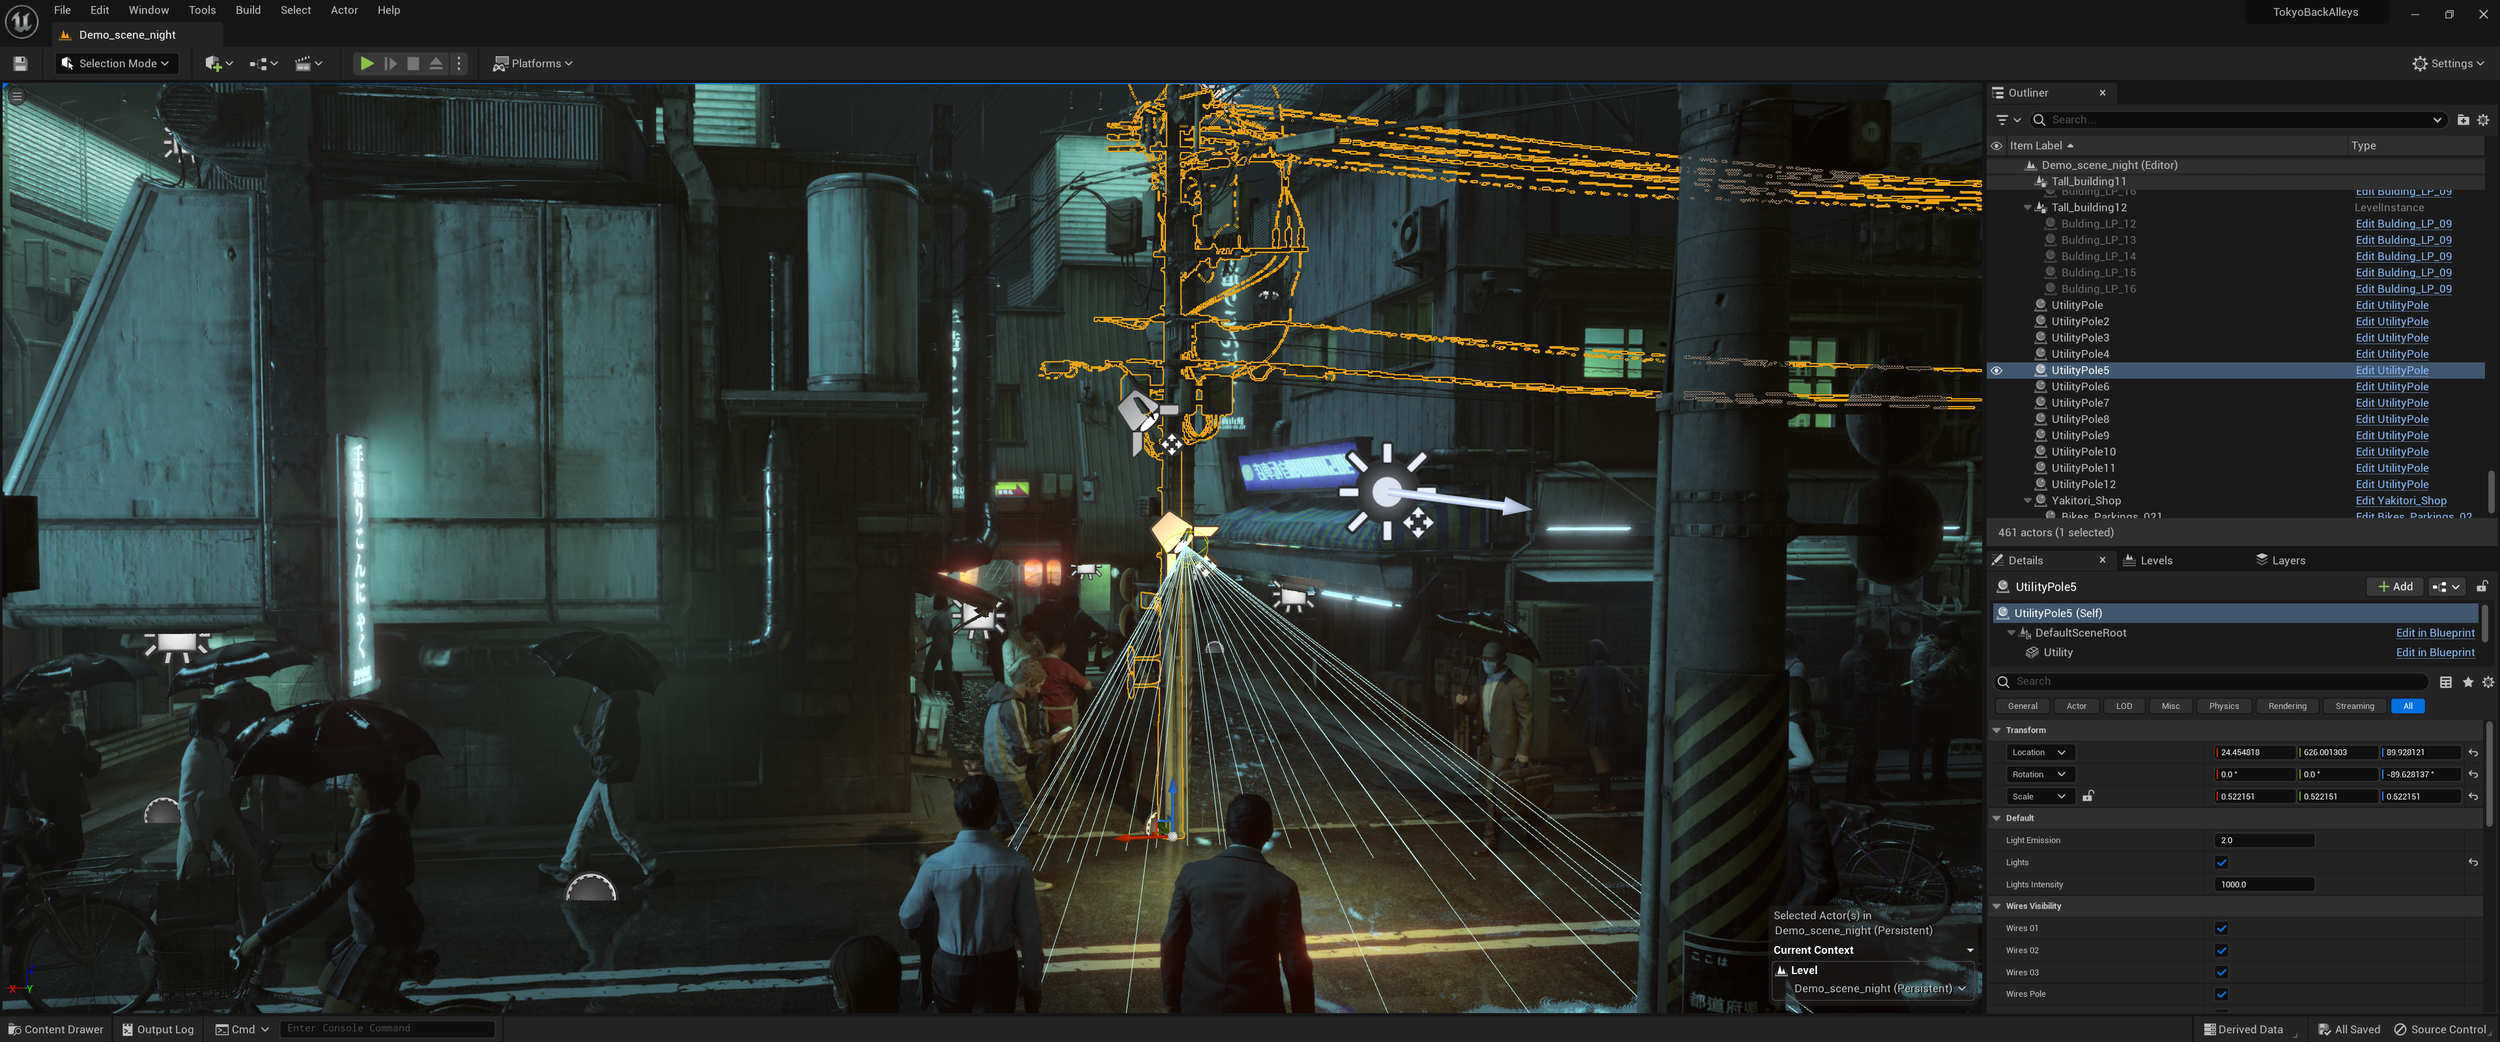This screenshot has height=1042, width=2500.
Task: Open the Details view options table icon
Action: pos(2445,682)
